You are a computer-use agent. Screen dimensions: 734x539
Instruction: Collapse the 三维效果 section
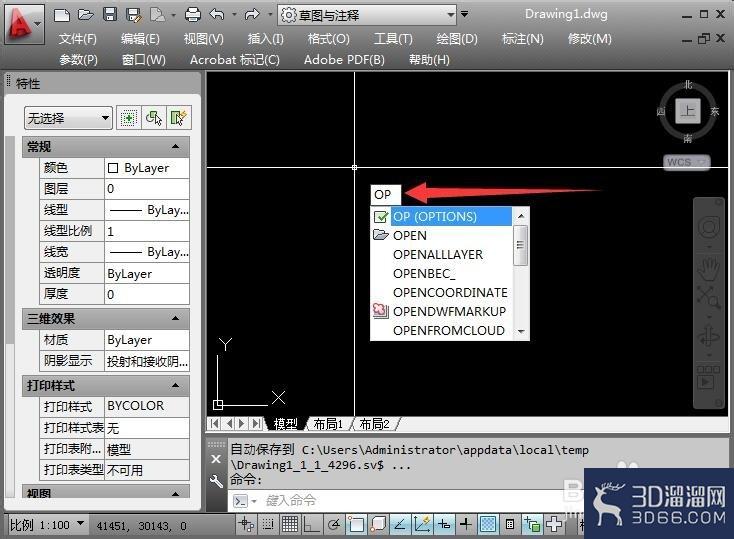click(x=176, y=318)
